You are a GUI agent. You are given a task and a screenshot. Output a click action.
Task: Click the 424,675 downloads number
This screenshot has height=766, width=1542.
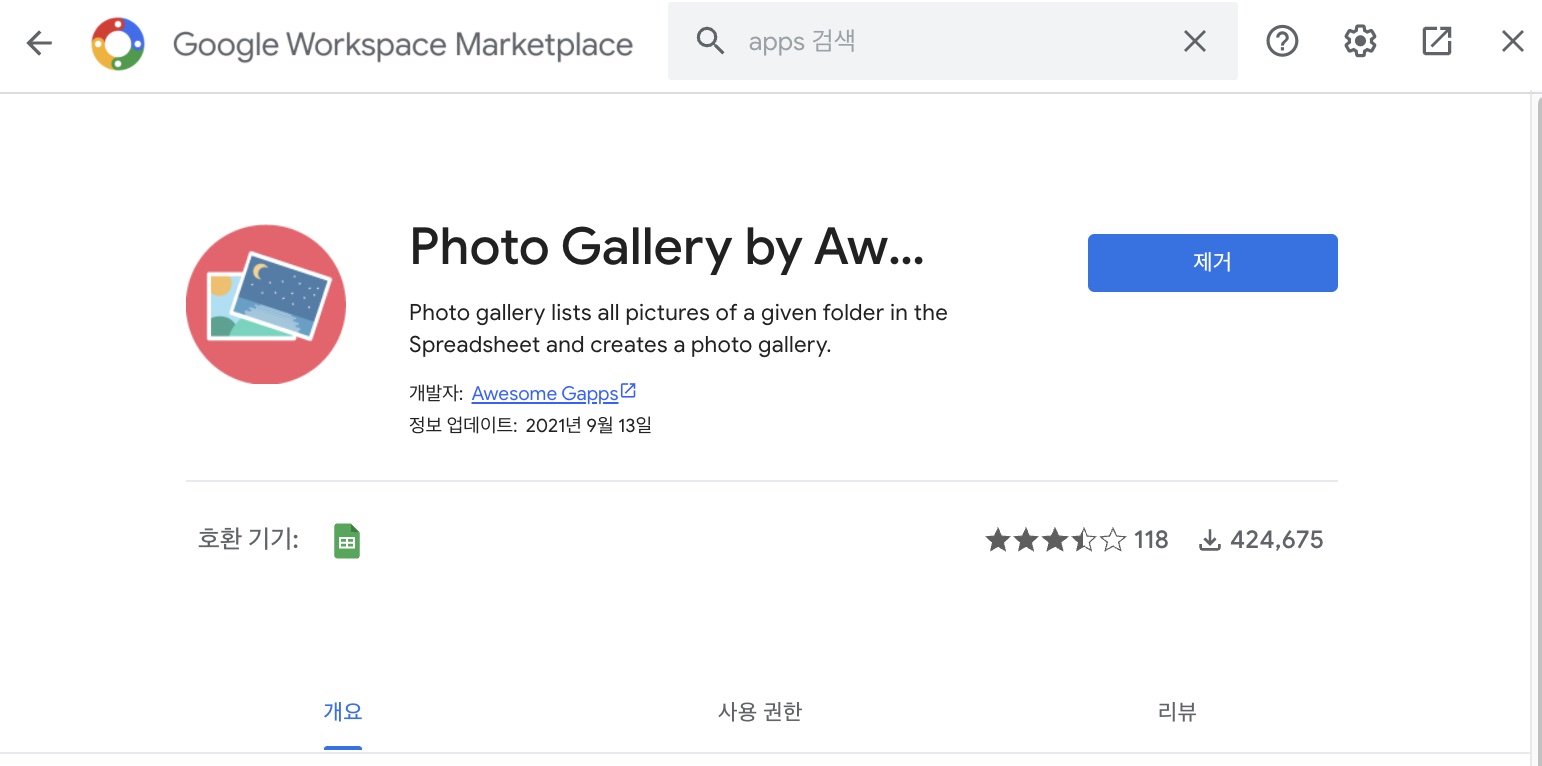(x=1277, y=541)
